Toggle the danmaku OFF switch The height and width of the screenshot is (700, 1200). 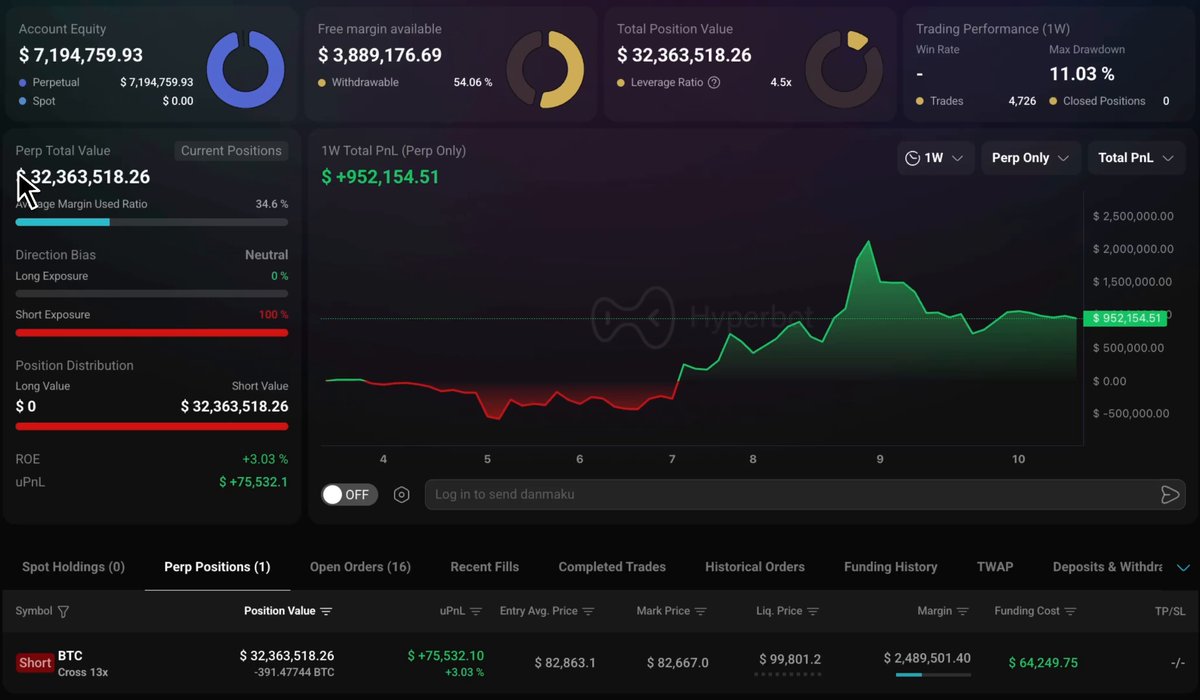click(x=349, y=494)
